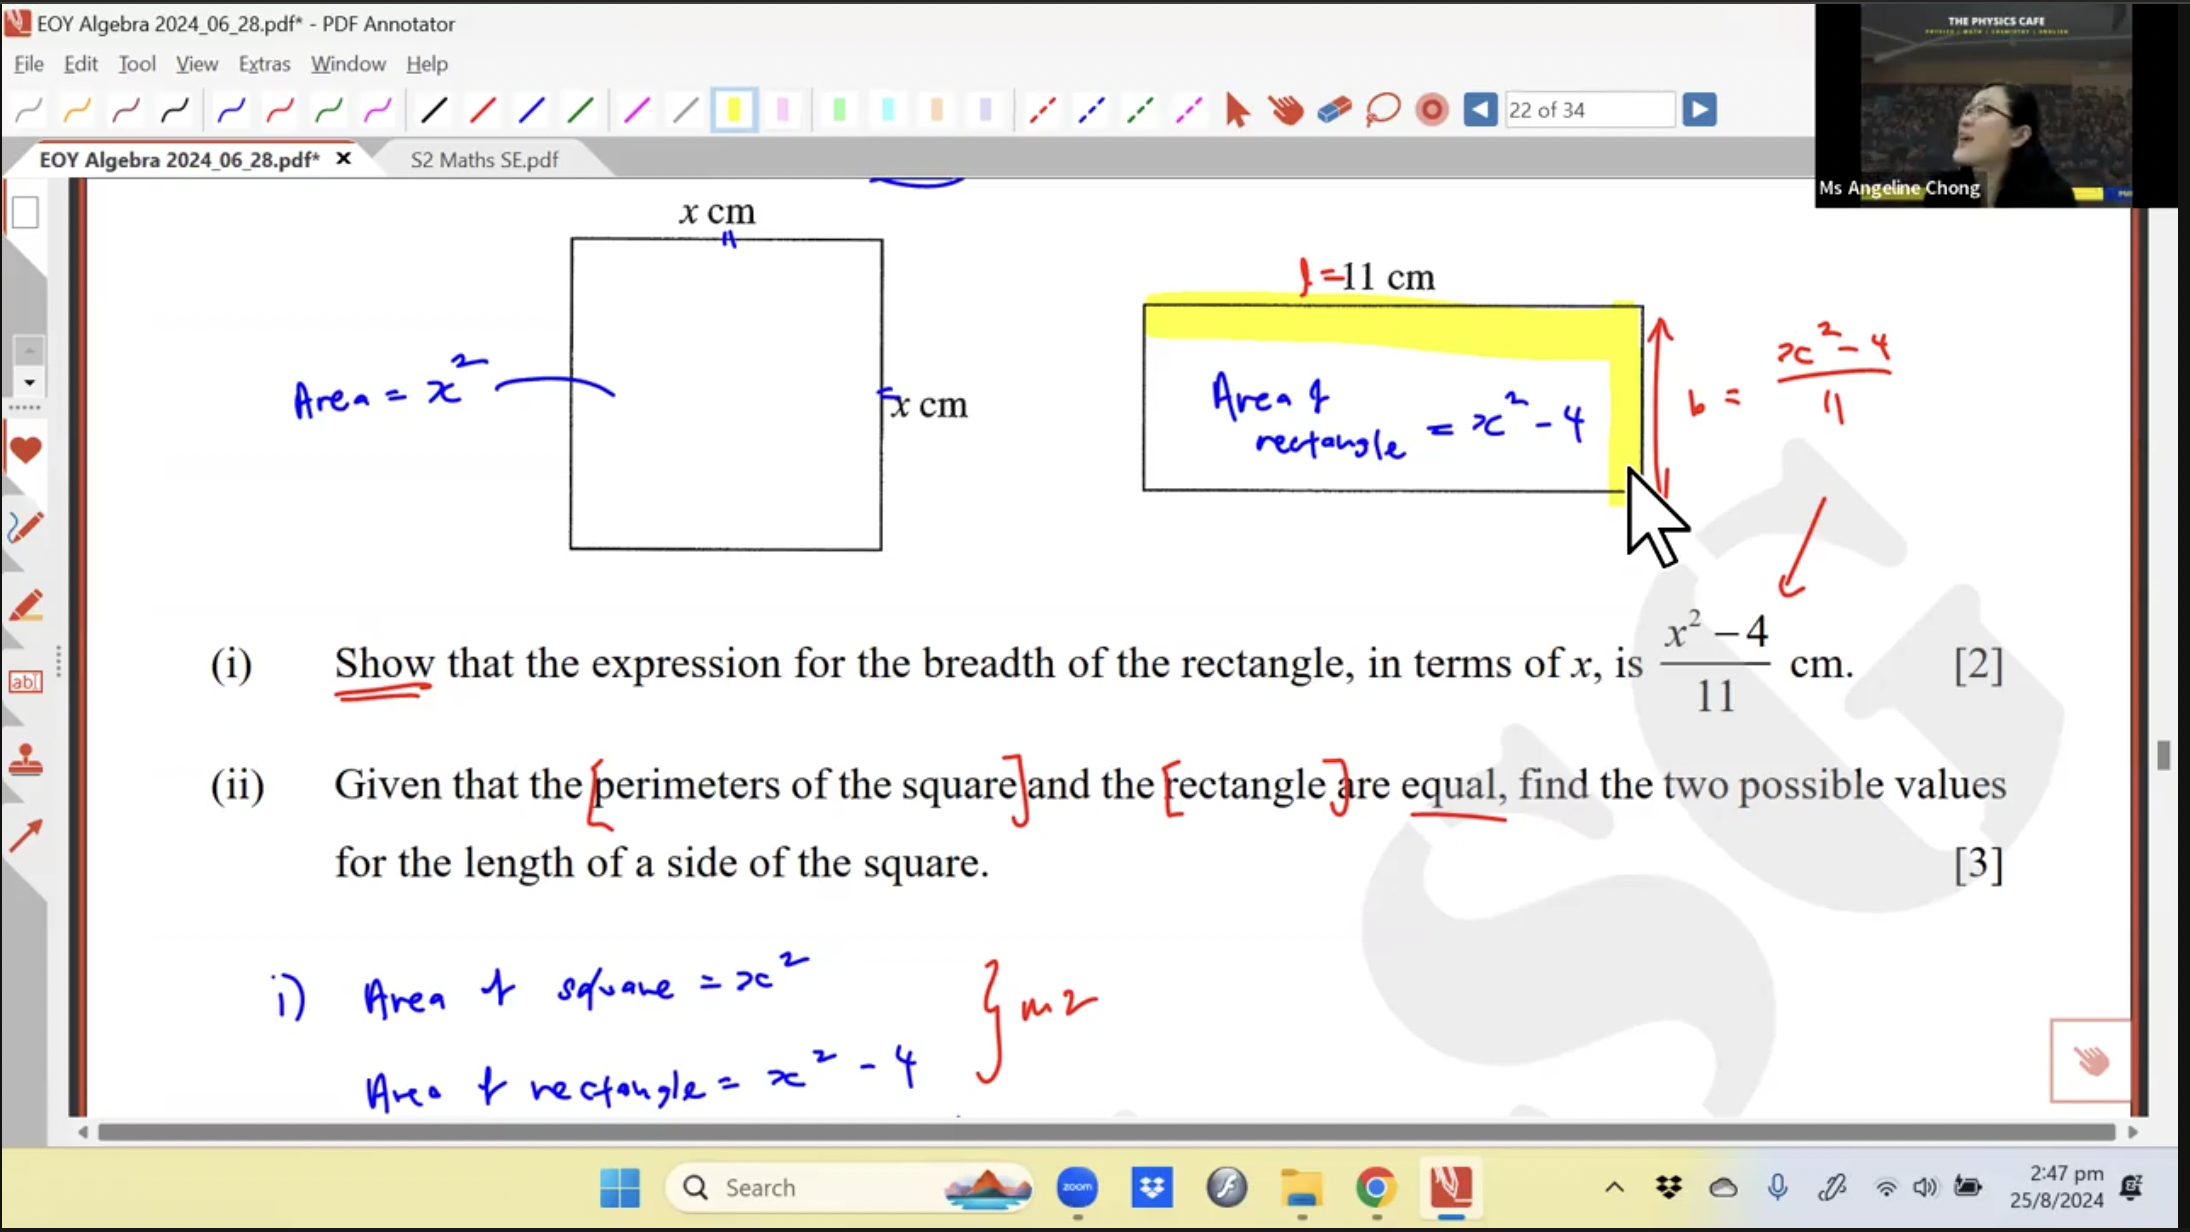The height and width of the screenshot is (1232, 2190).
Task: Select the text box 'ab' annotation tool
Action: (x=26, y=681)
